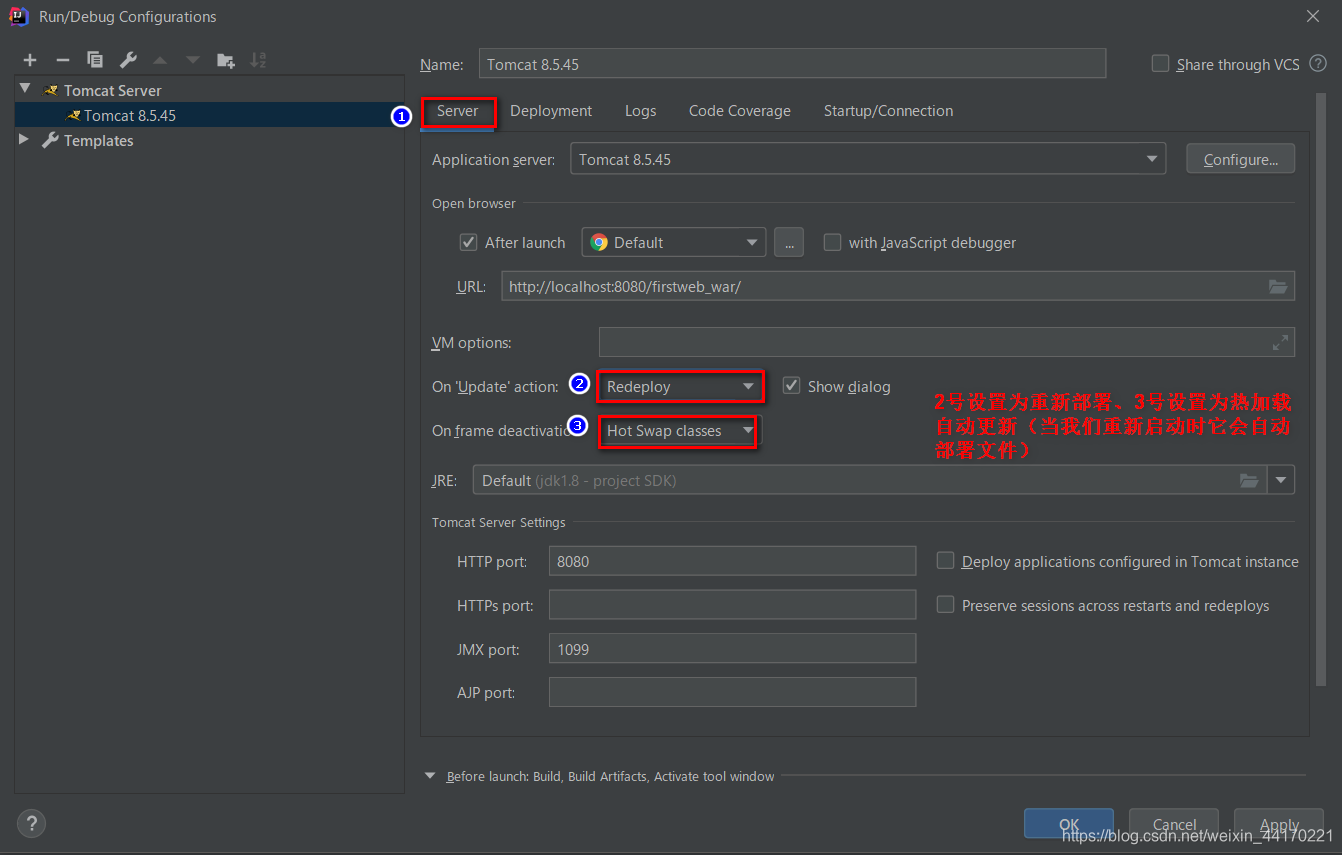Open On 'Update' action Redeploy dropdown
This screenshot has width=1342, height=855.
click(680, 387)
